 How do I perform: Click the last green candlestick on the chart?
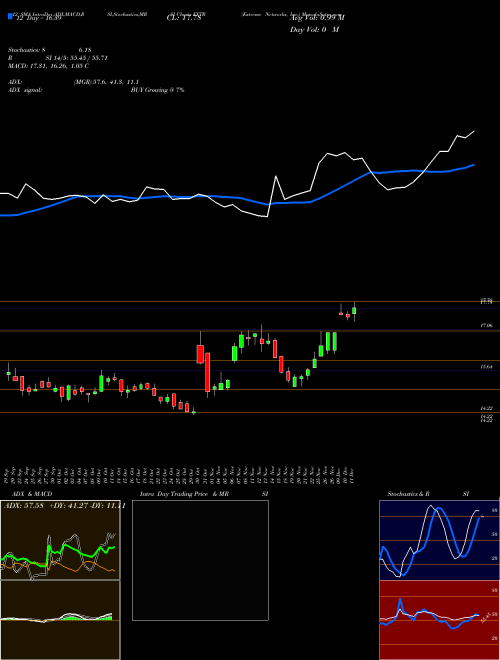point(354,311)
